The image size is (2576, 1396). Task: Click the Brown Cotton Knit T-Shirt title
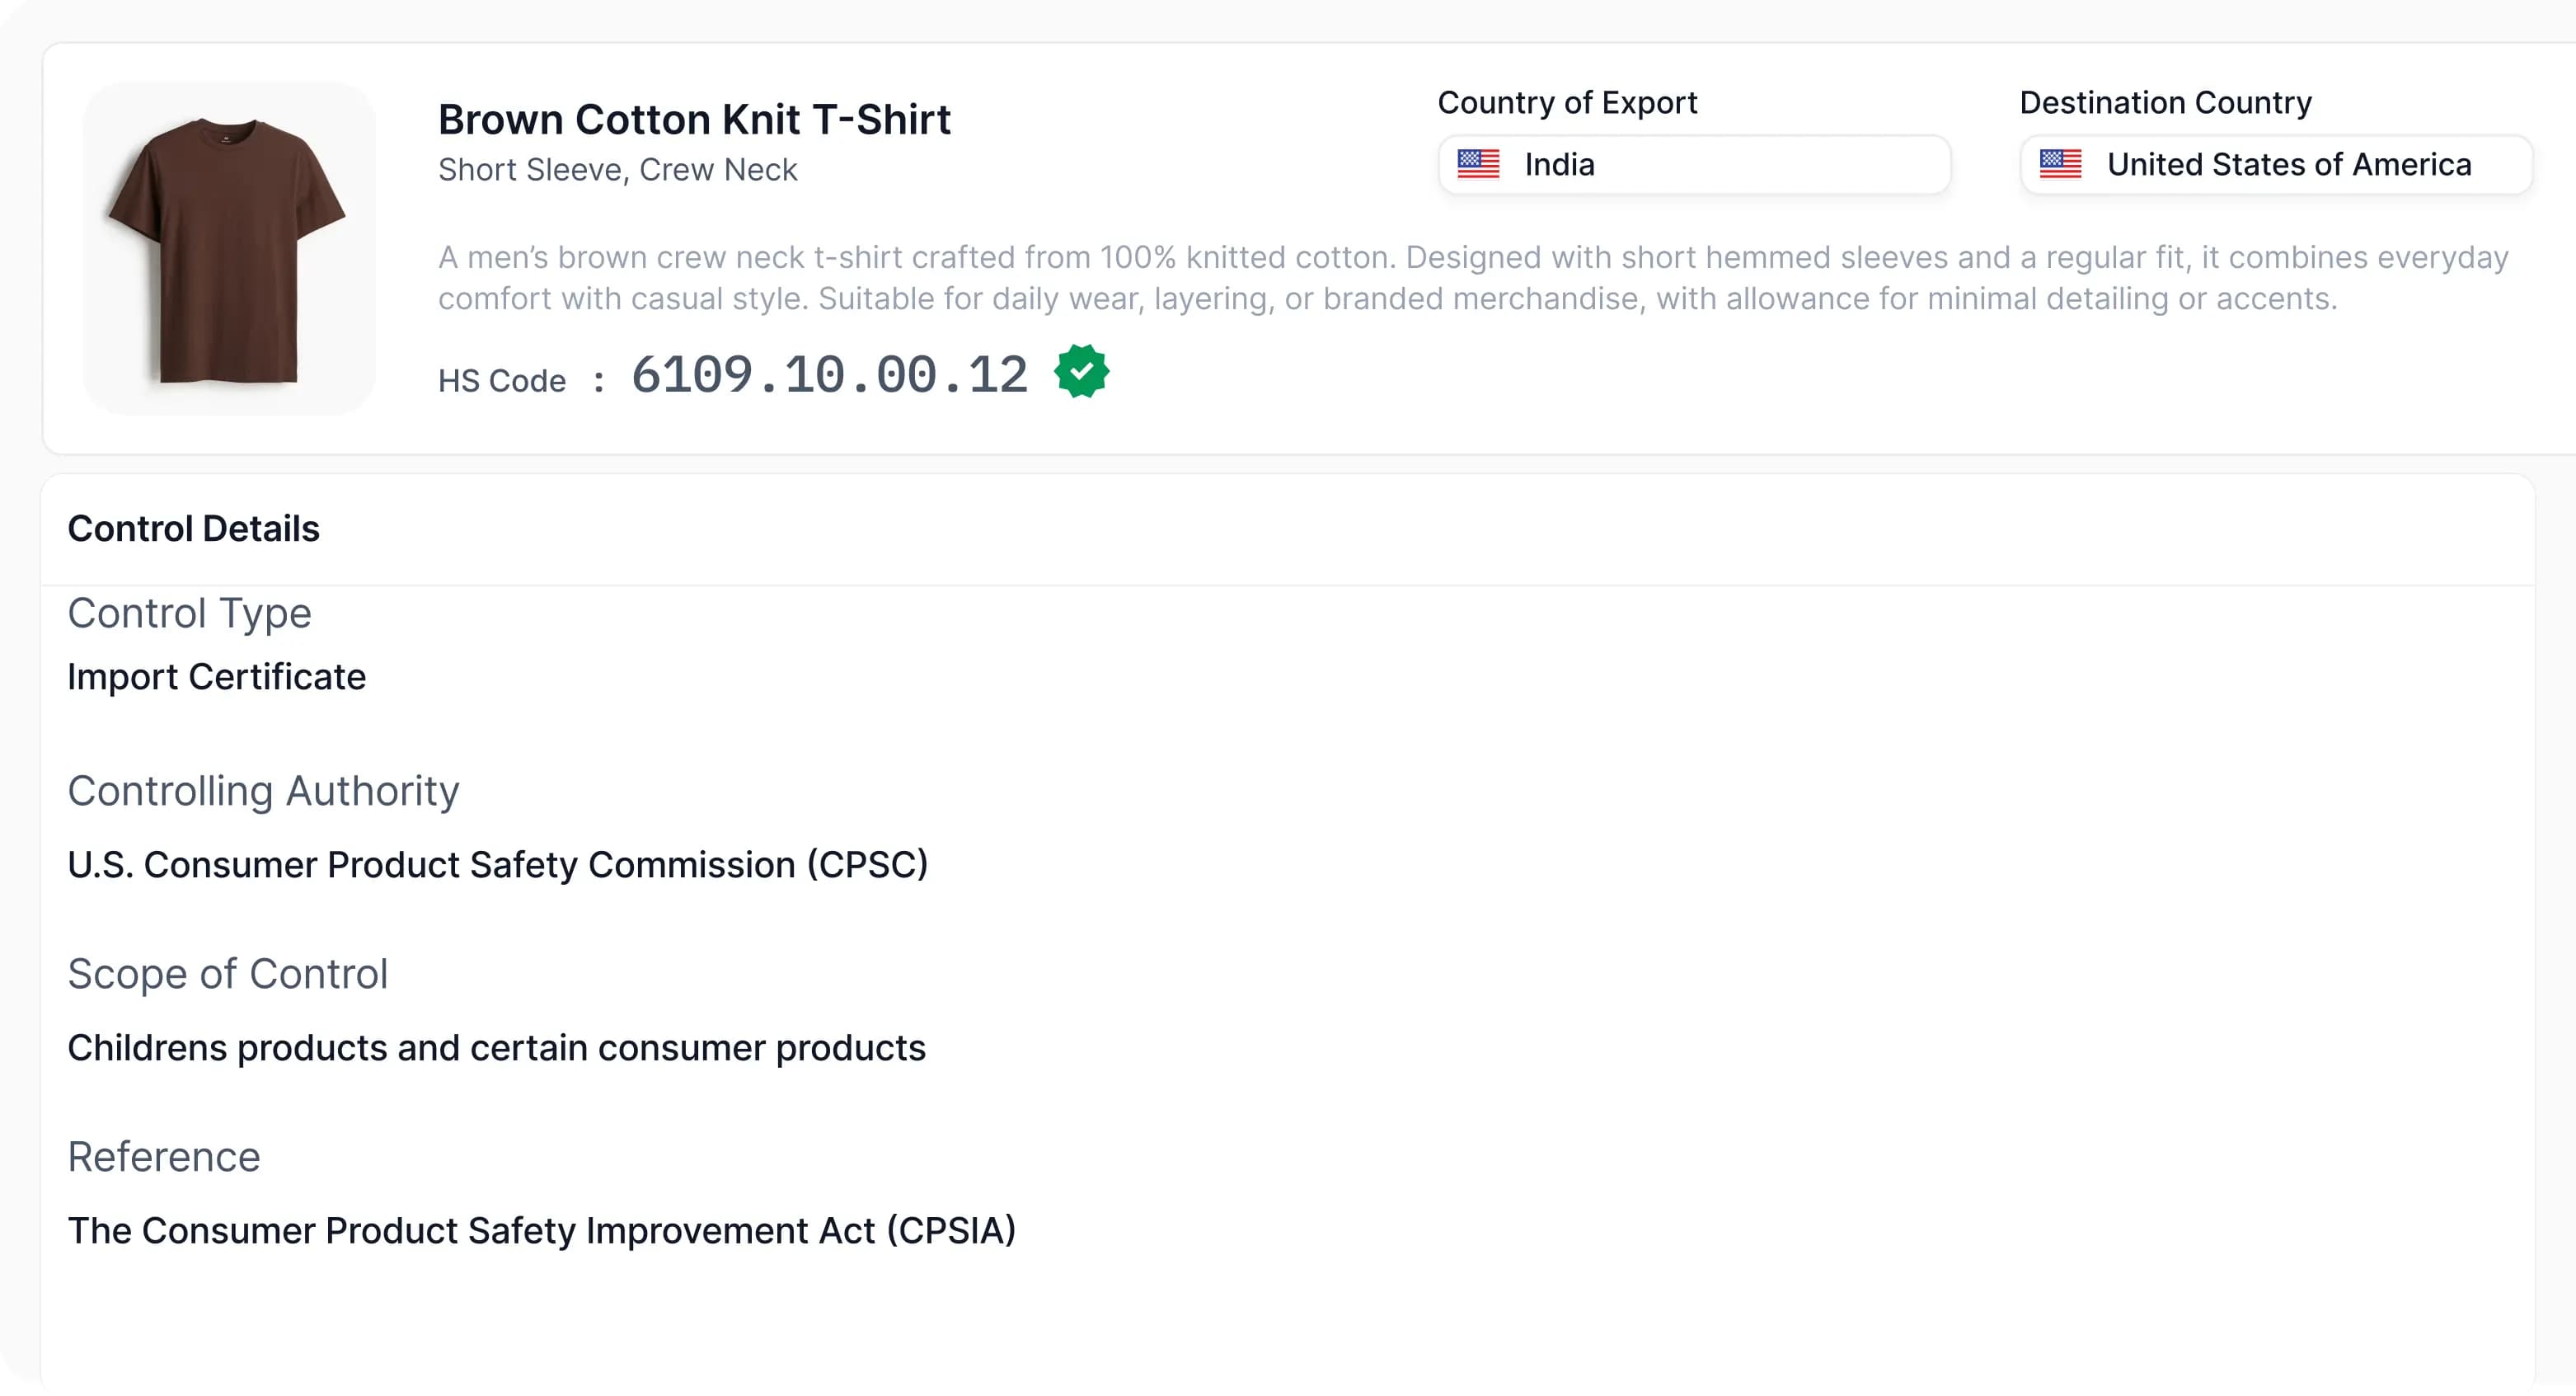[694, 120]
